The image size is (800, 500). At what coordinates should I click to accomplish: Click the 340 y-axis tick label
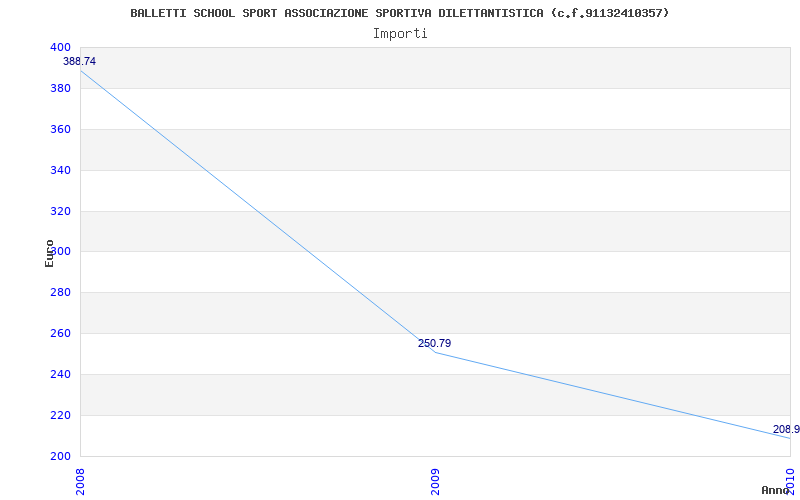click(60, 170)
